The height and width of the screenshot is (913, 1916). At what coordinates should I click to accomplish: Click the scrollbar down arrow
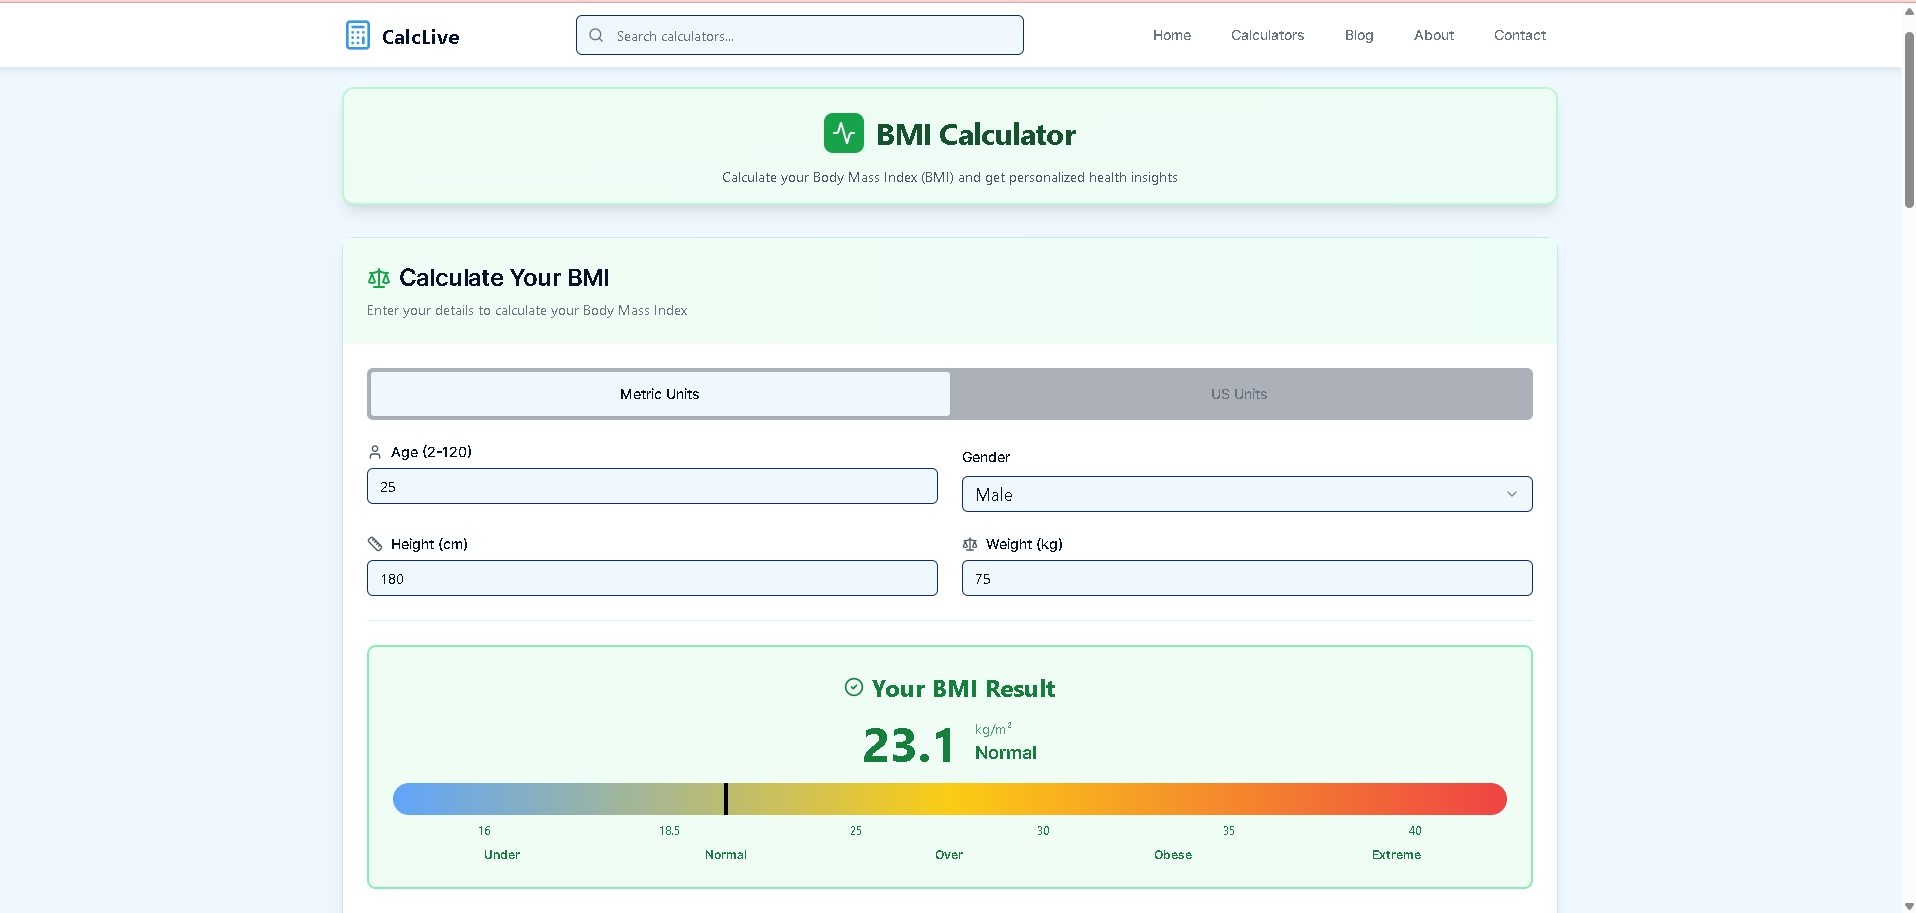(x=1909, y=906)
